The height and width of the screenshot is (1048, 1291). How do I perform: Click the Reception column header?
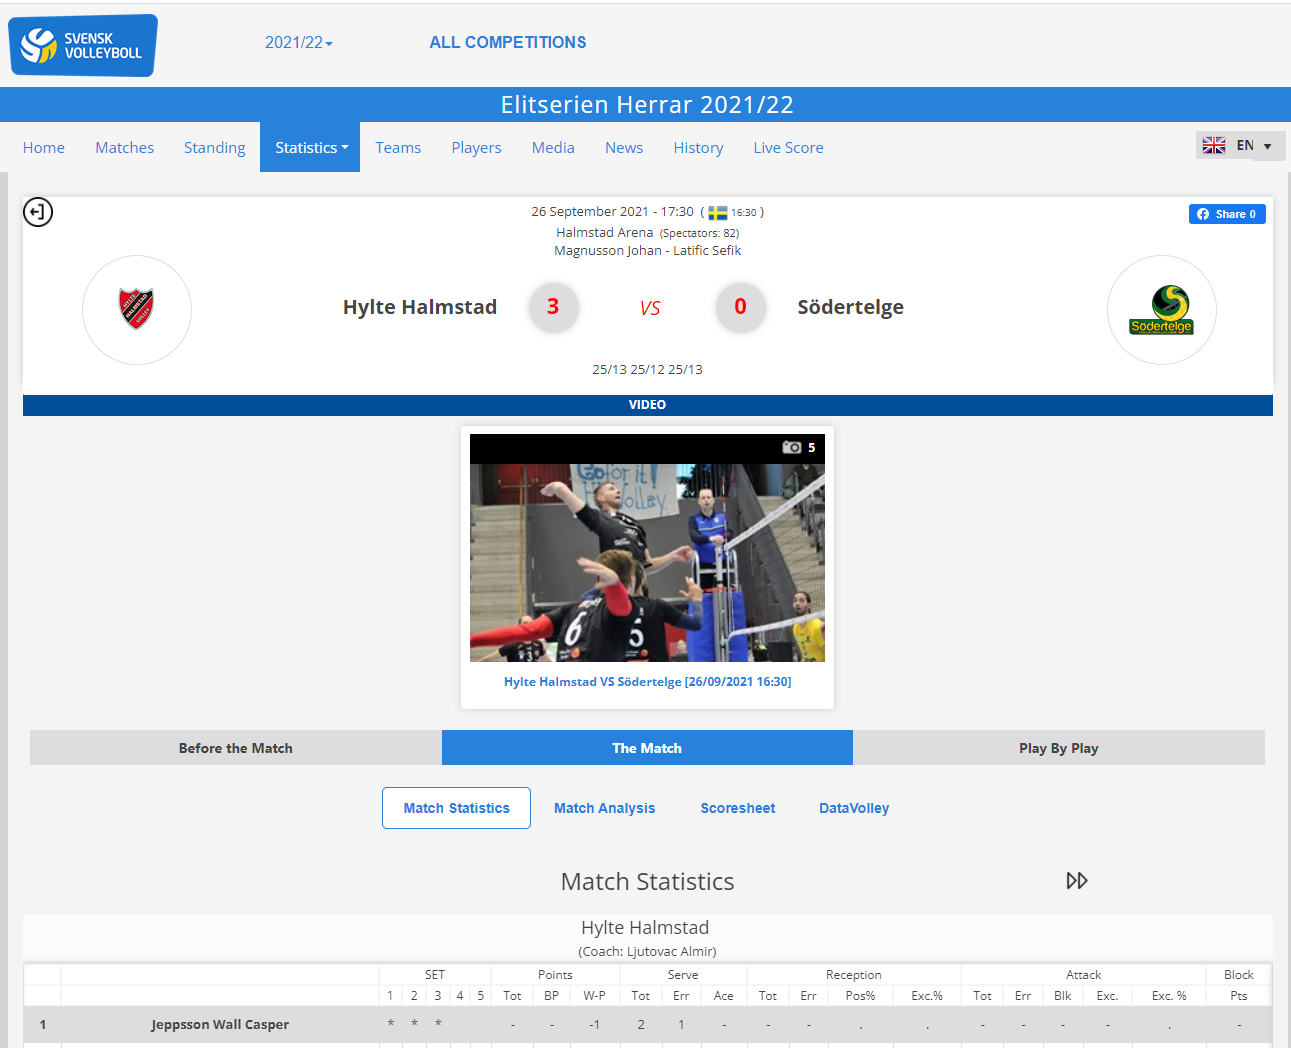point(853,975)
